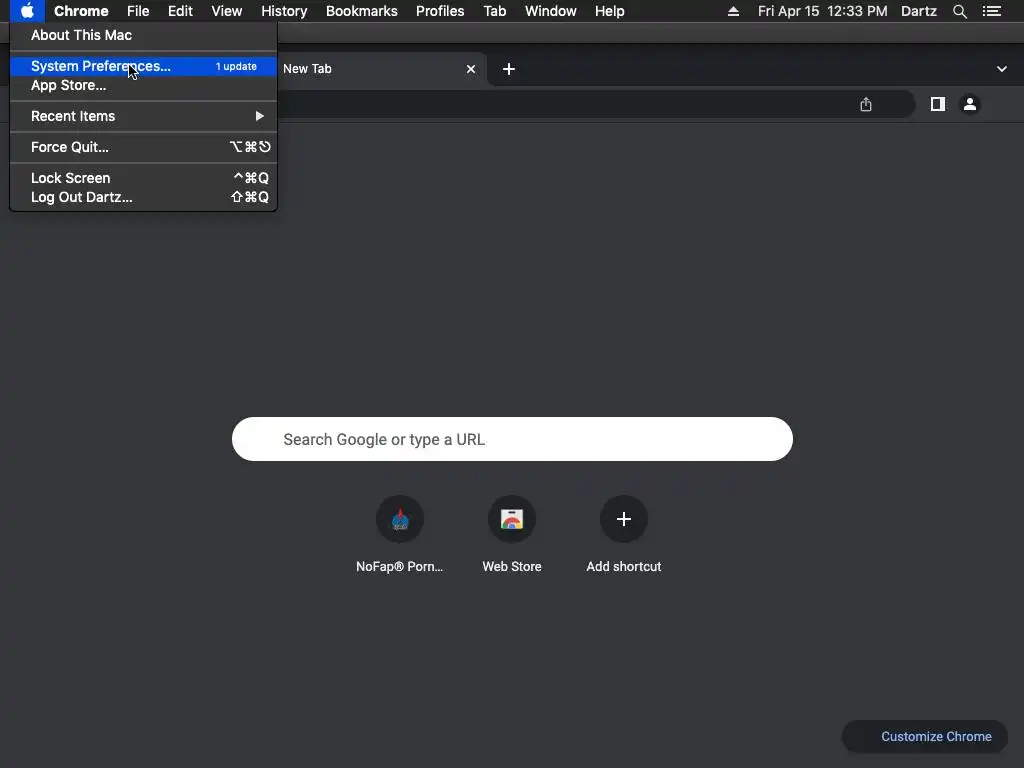Select Lock Screen entry

(x=143, y=178)
